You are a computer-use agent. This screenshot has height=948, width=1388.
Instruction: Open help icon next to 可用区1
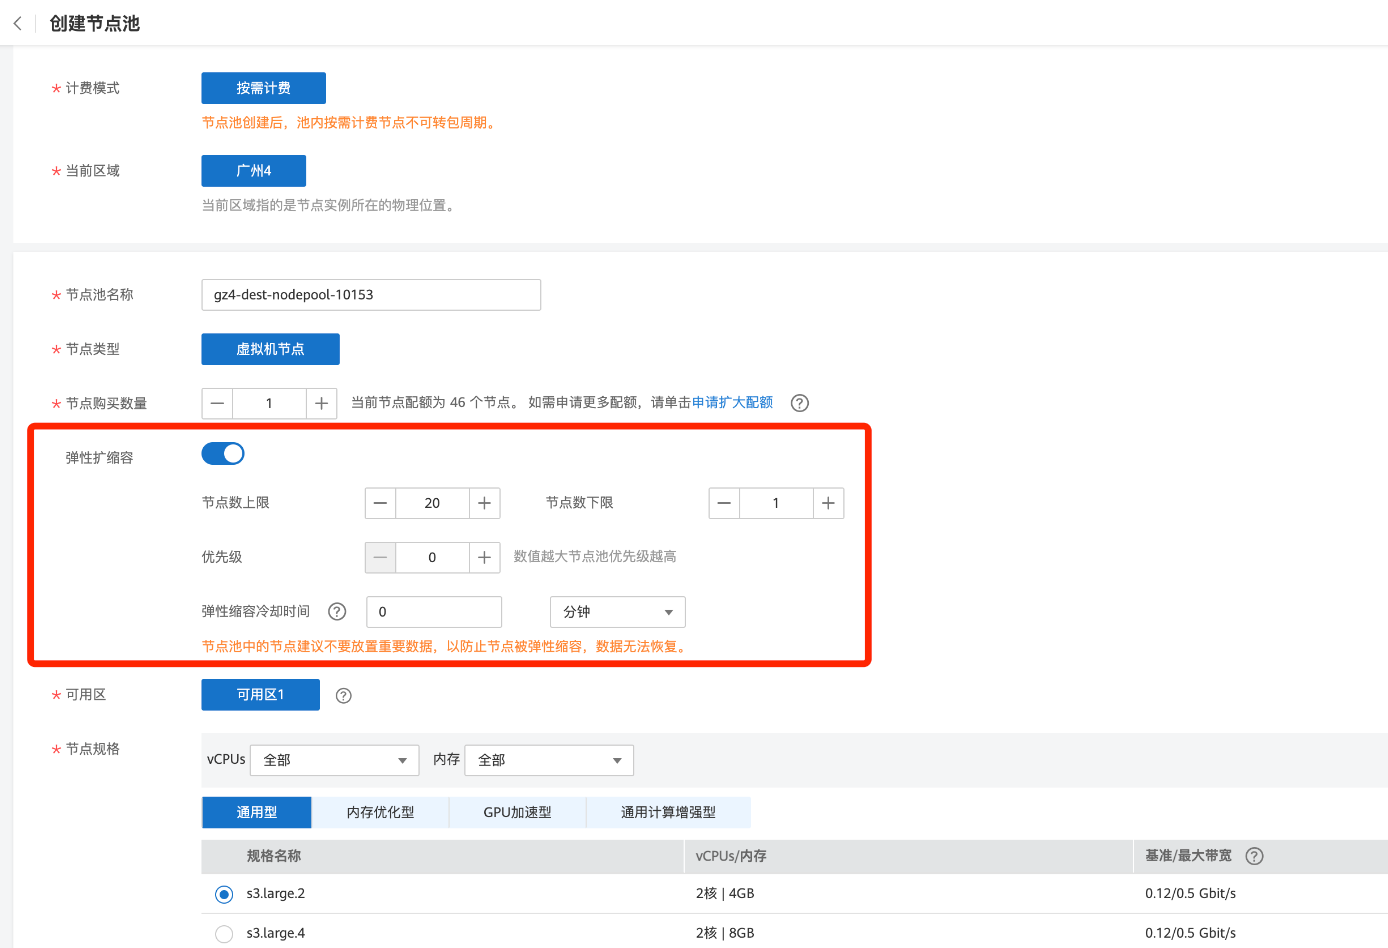pos(344,696)
